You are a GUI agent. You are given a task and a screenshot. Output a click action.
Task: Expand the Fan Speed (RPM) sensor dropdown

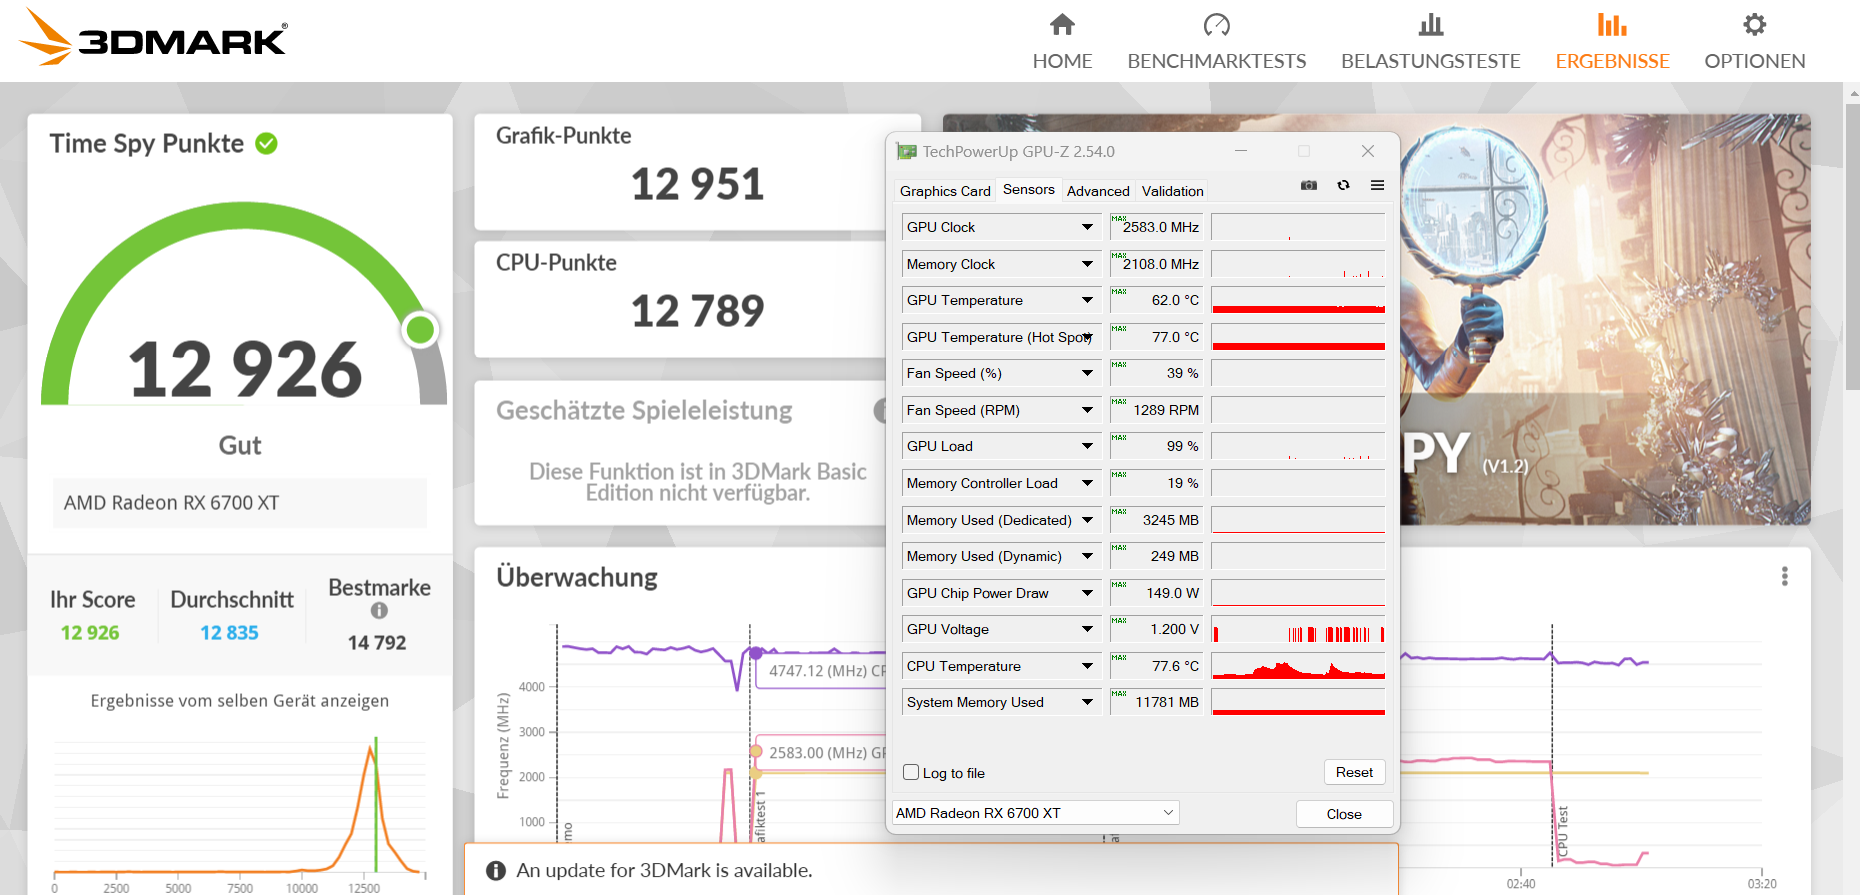pyautogui.click(x=1087, y=410)
